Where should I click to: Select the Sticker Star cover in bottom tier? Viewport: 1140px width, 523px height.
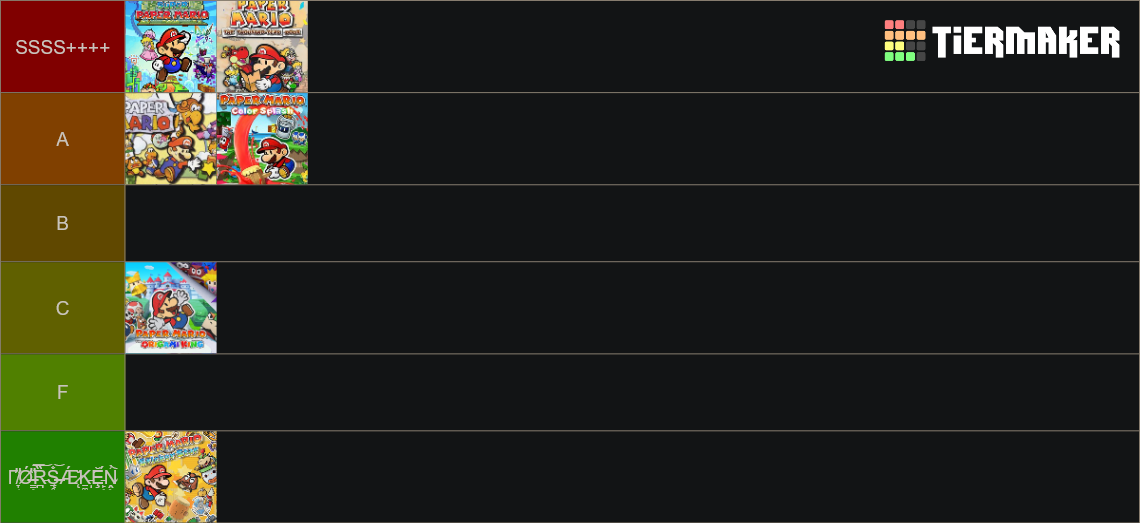171,476
